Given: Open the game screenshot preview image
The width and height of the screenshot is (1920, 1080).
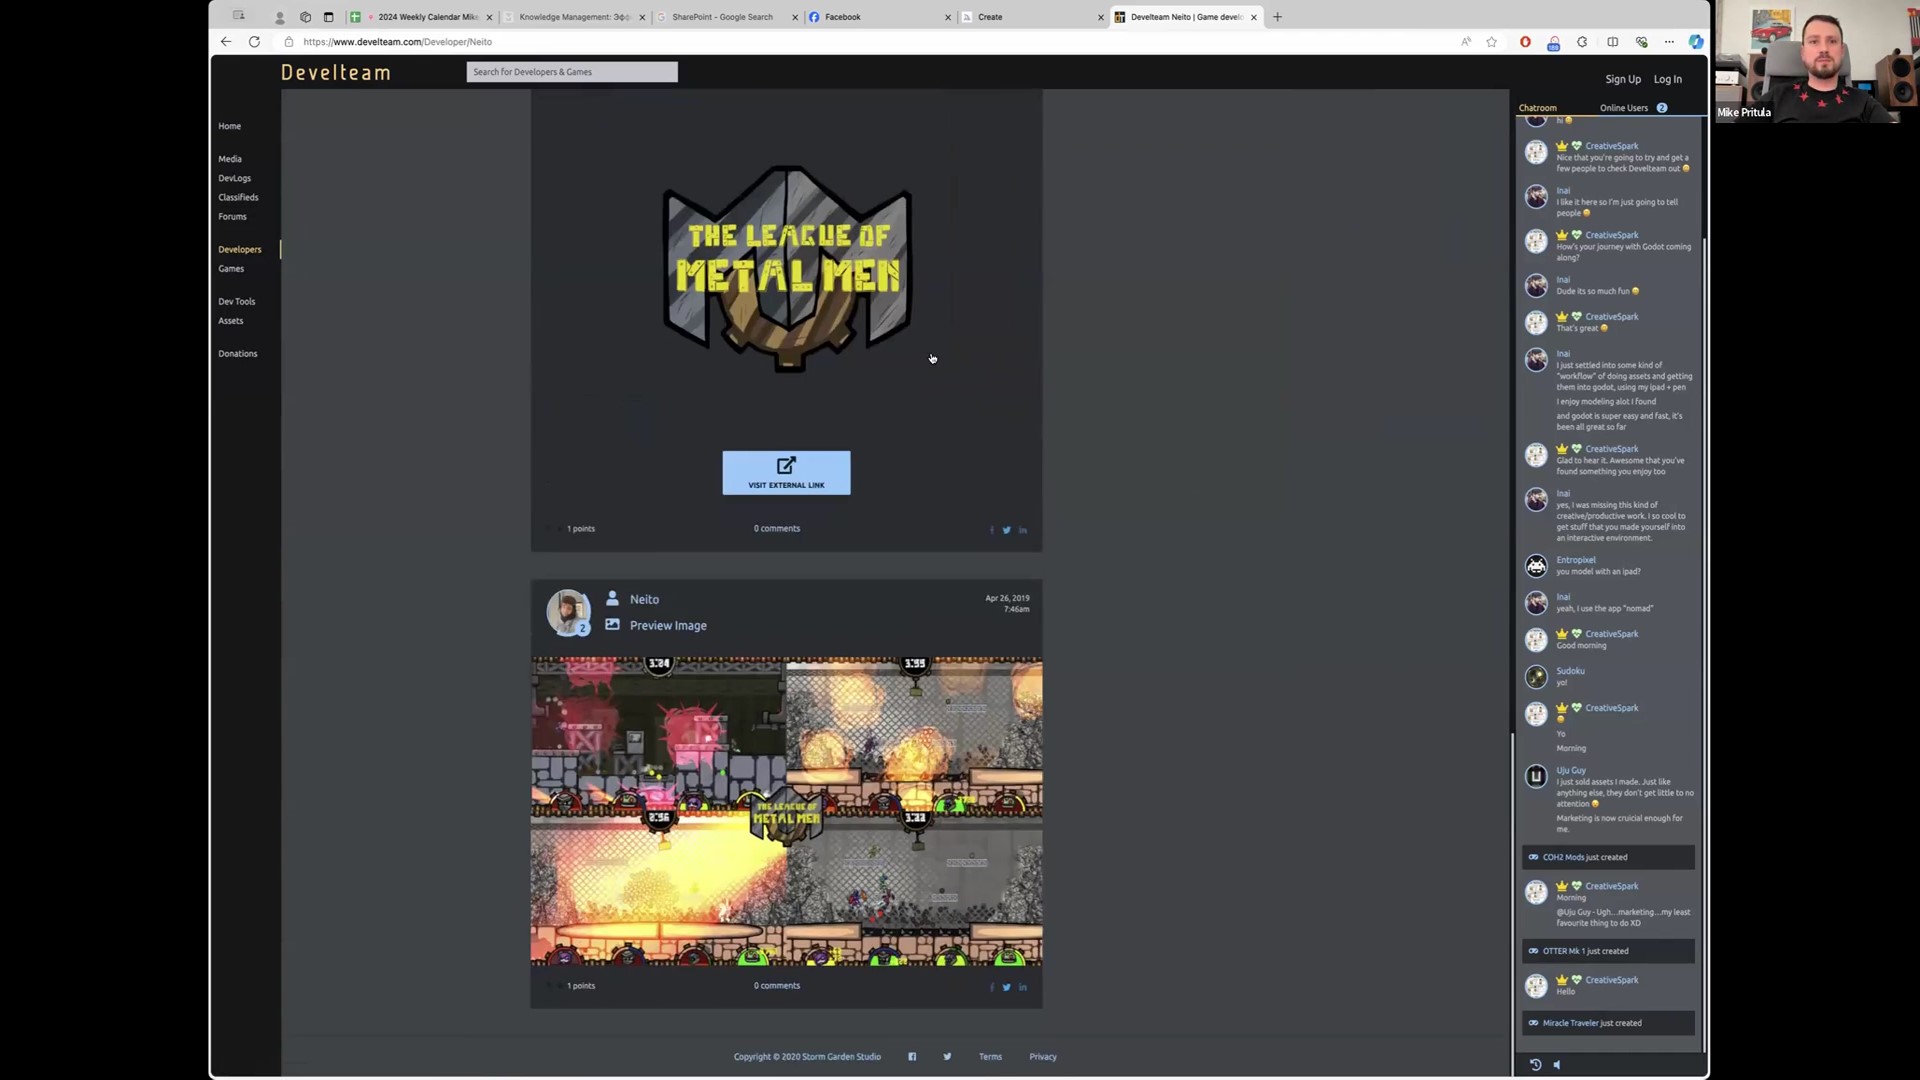Looking at the screenshot, I should click(786, 811).
